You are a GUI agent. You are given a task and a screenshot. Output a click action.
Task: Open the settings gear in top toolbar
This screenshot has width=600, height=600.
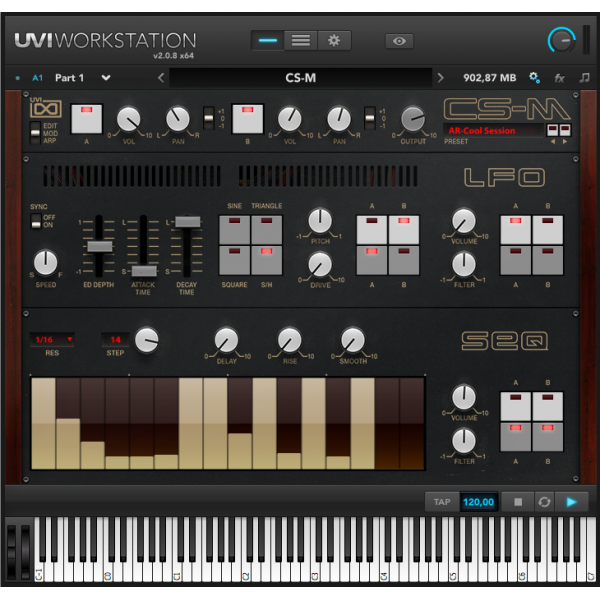tap(334, 41)
